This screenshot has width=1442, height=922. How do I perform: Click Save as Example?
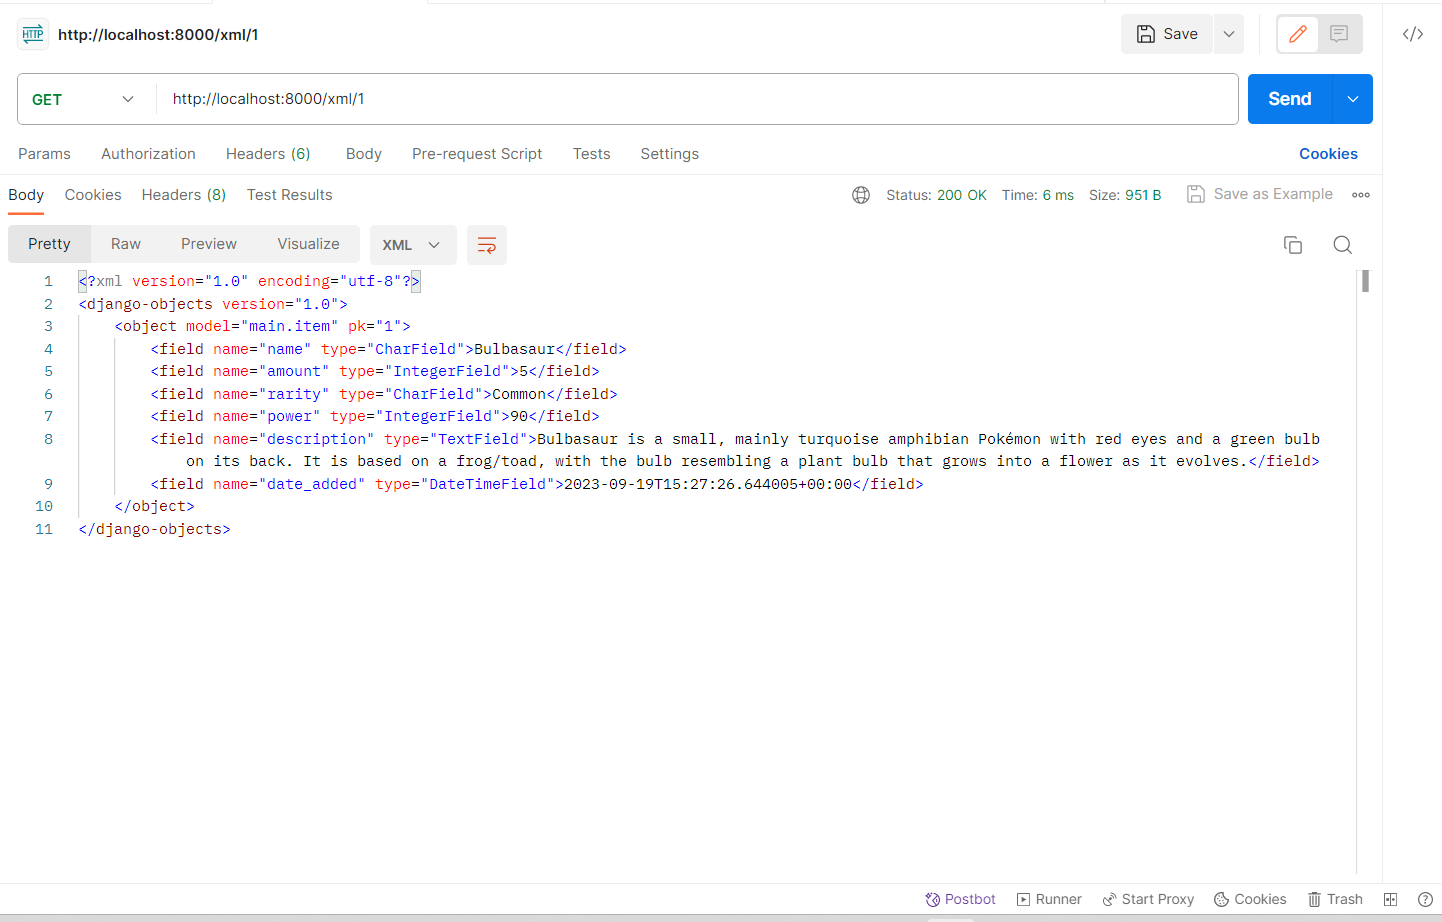pos(1260,194)
